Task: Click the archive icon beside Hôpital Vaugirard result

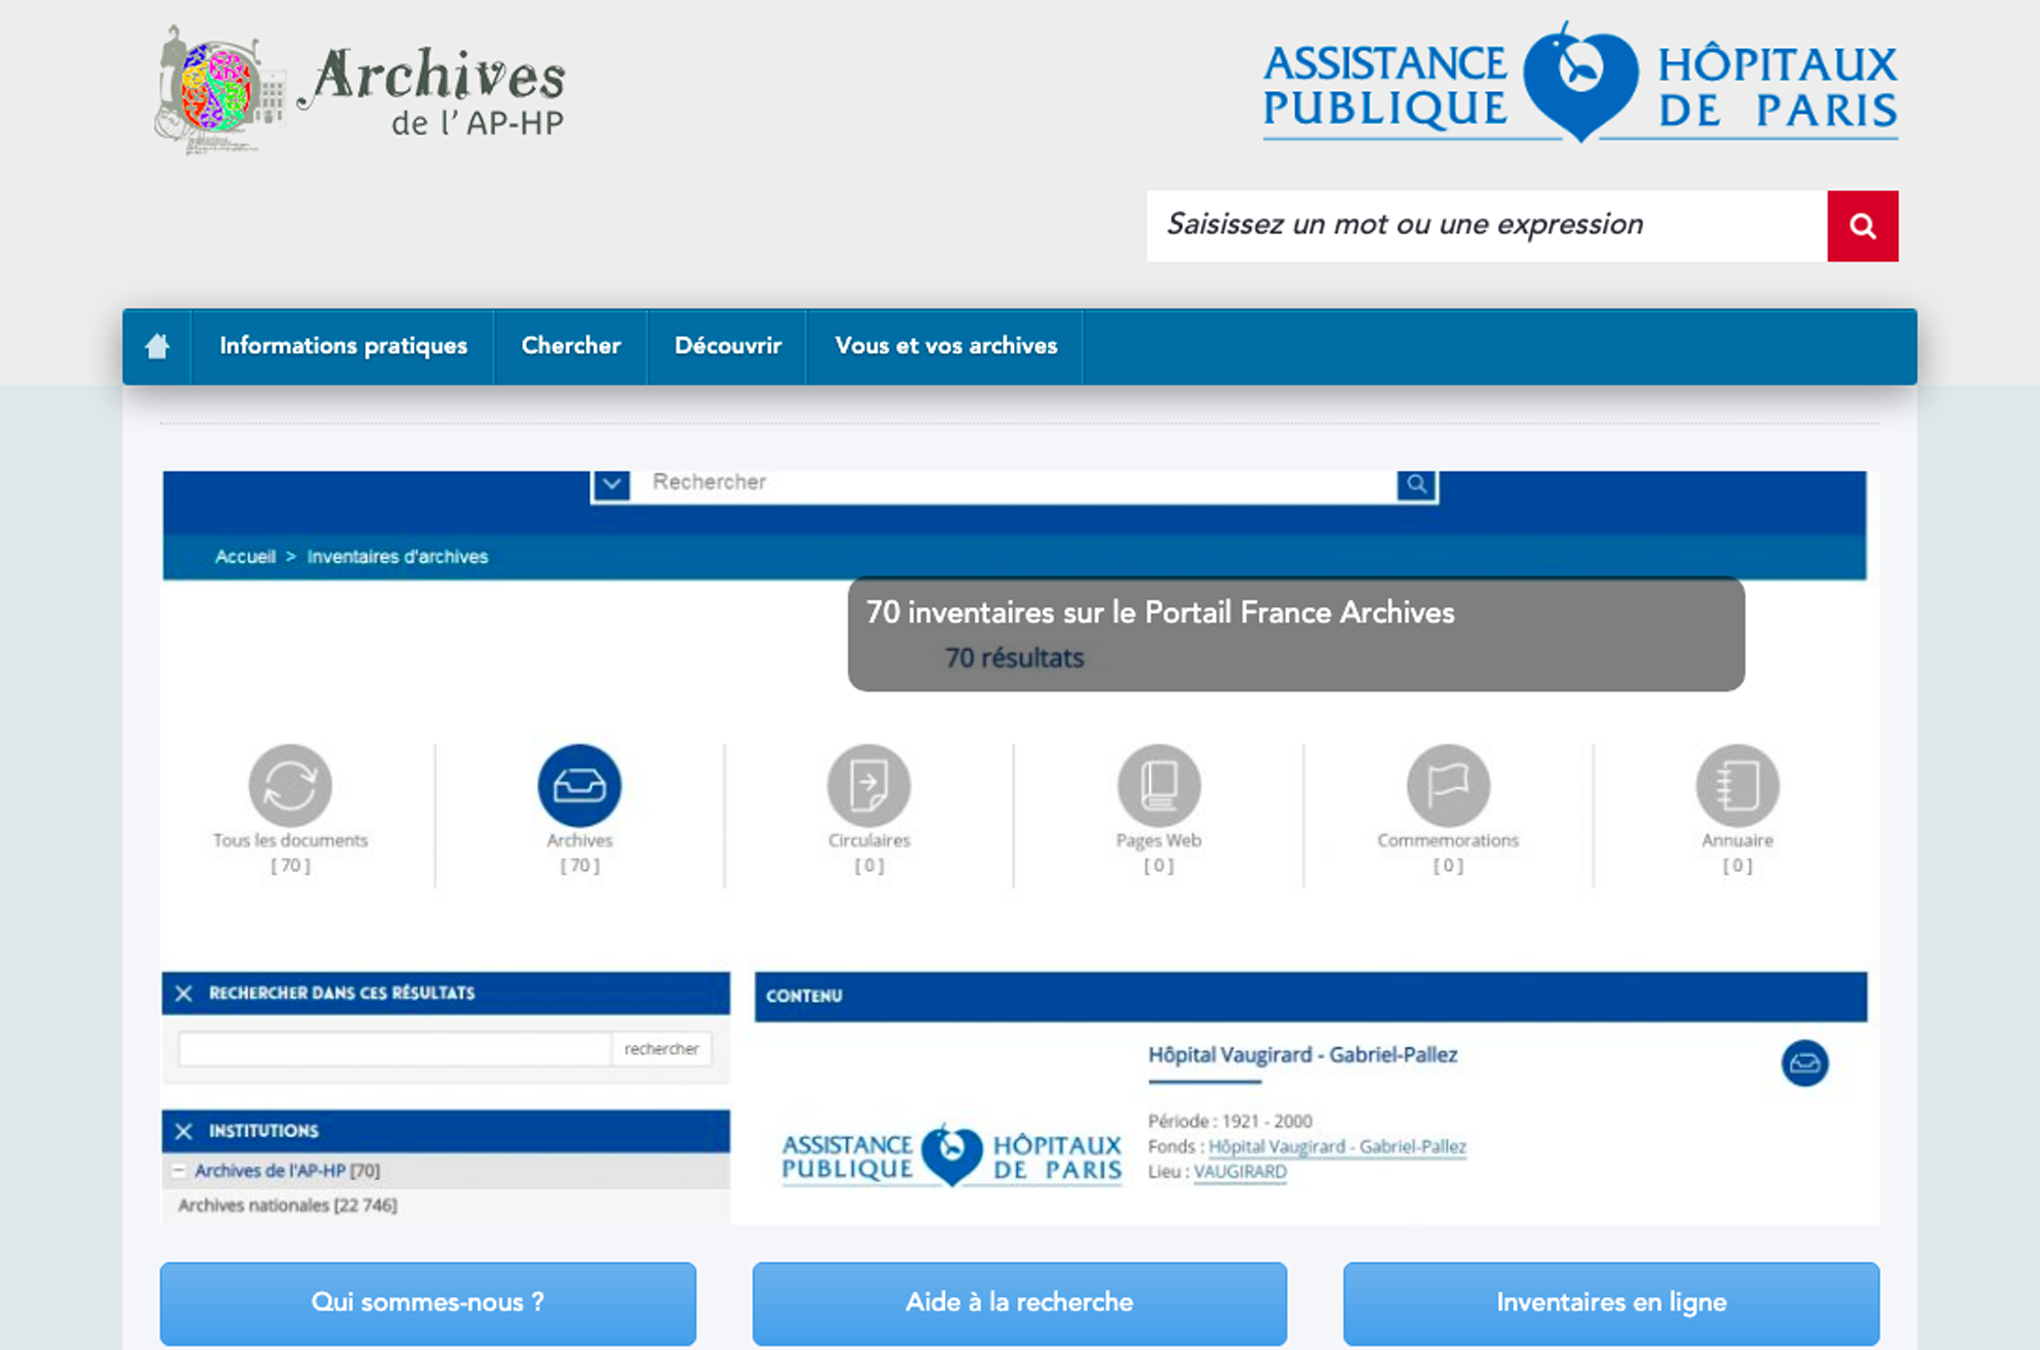Action: pyautogui.click(x=1804, y=1063)
